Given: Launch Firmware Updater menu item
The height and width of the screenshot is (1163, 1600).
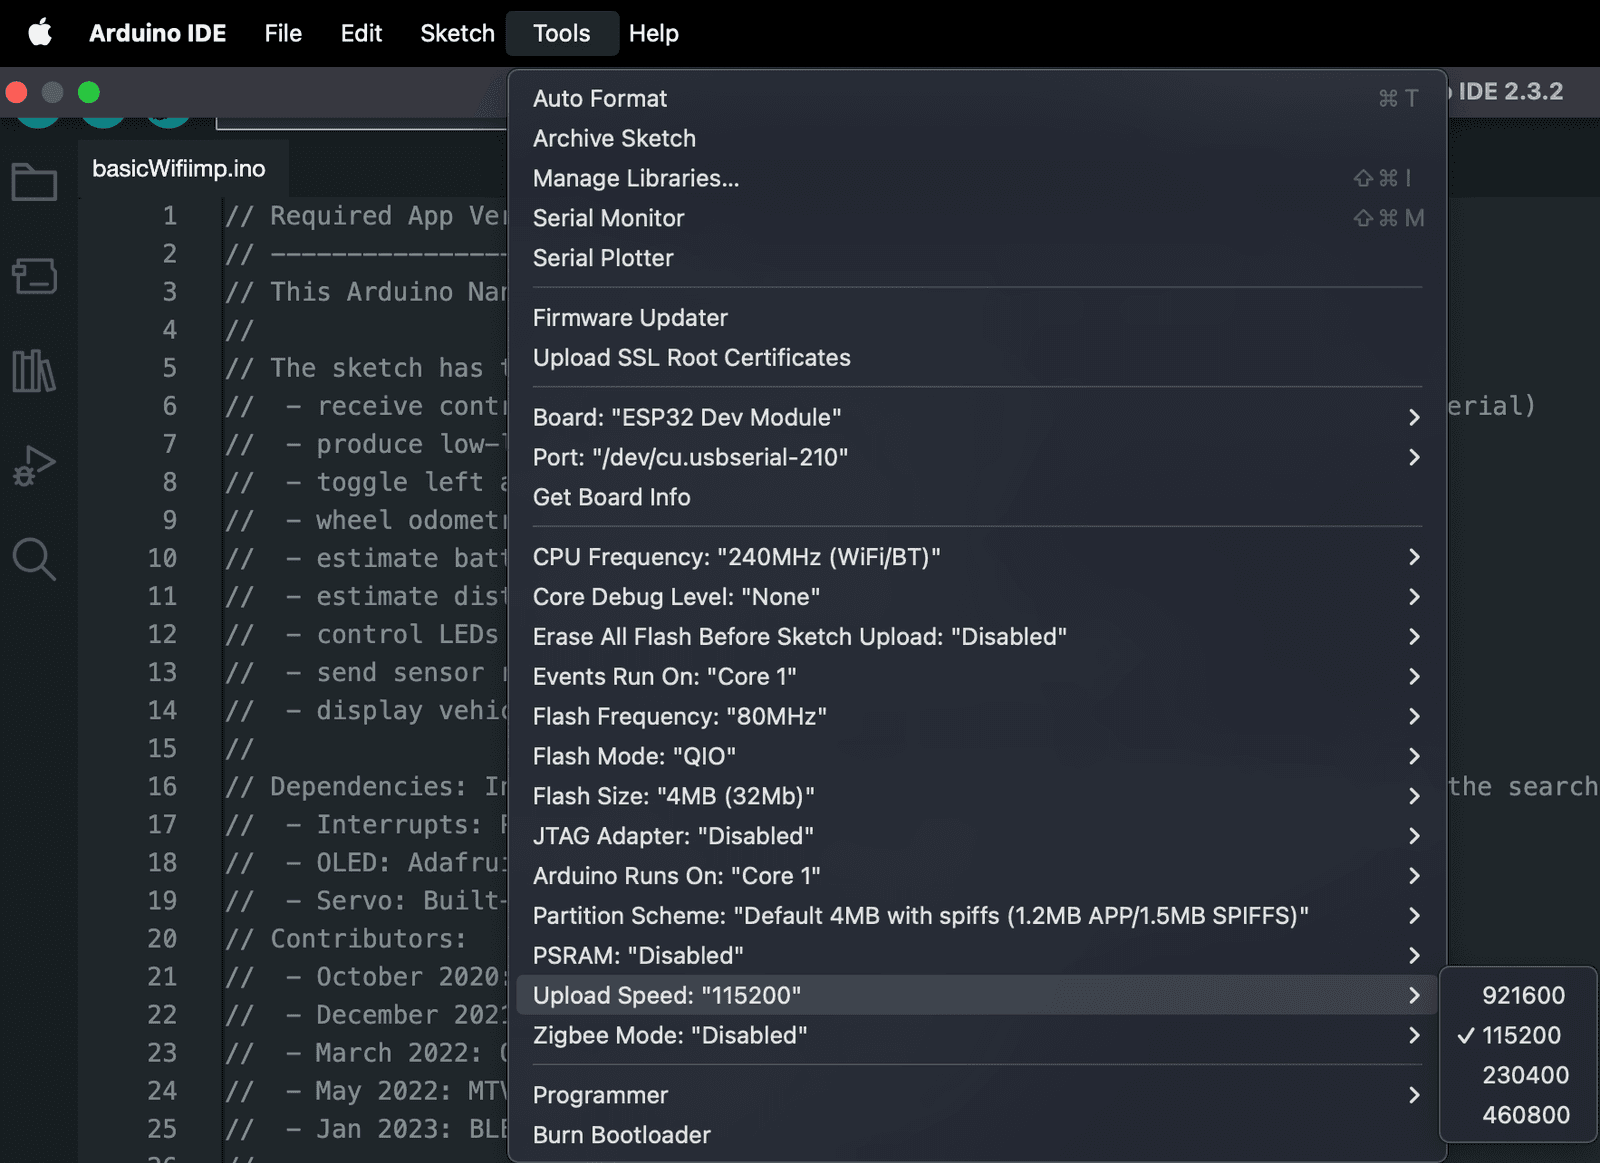Looking at the screenshot, I should coord(977,318).
